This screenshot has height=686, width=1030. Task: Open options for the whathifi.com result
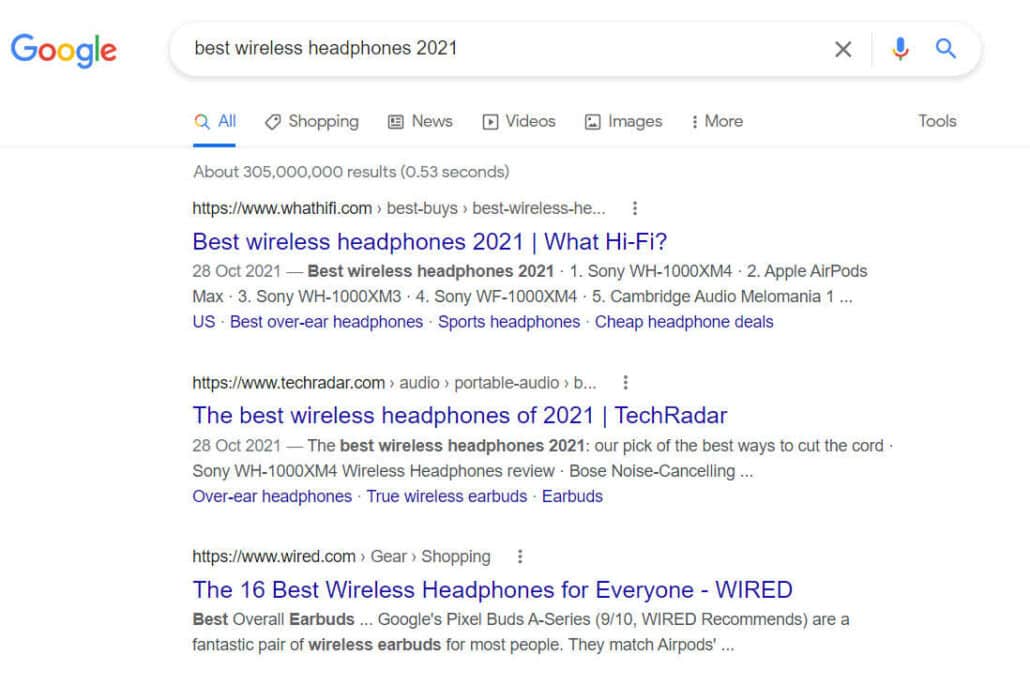point(635,208)
